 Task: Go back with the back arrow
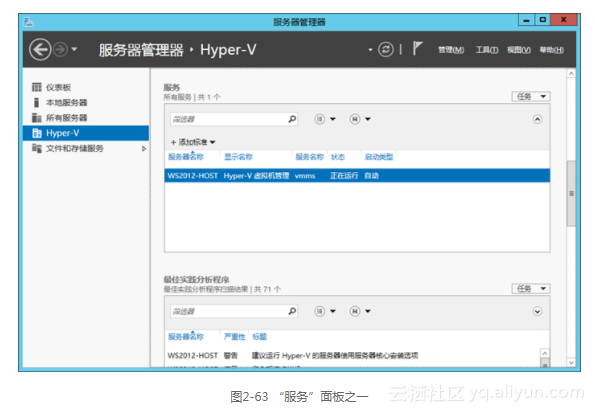coord(40,49)
